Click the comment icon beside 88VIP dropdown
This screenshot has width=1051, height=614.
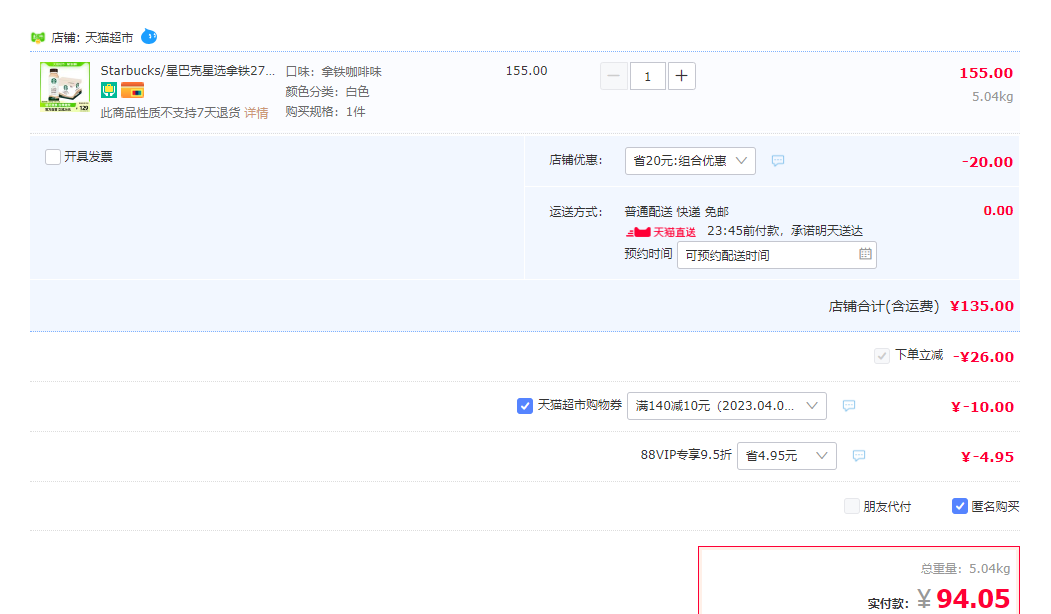[859, 456]
